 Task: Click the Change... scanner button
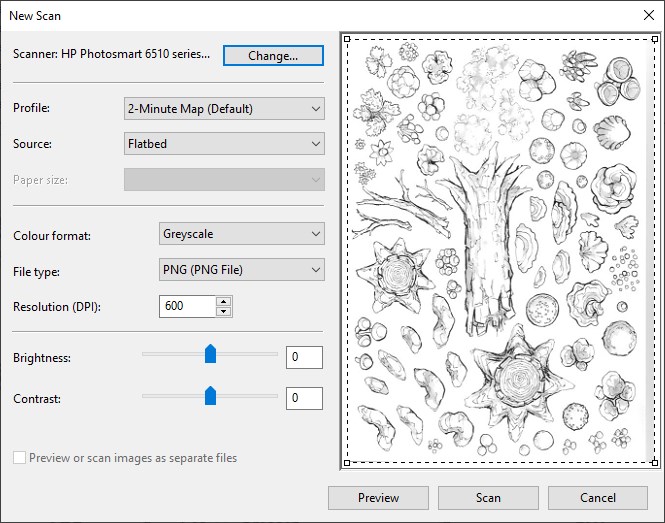272,56
